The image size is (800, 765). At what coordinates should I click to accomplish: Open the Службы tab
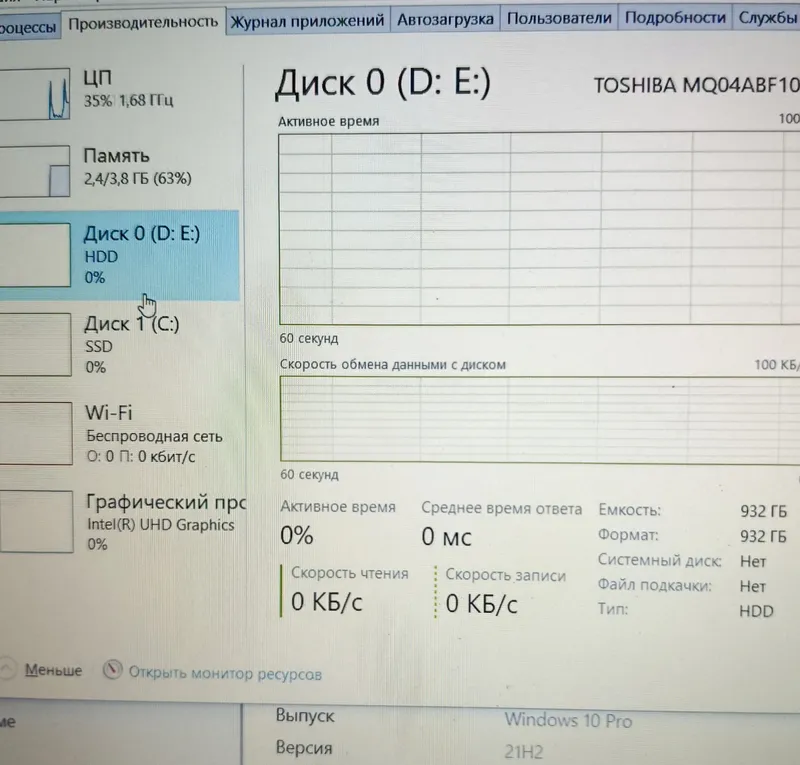(x=767, y=17)
